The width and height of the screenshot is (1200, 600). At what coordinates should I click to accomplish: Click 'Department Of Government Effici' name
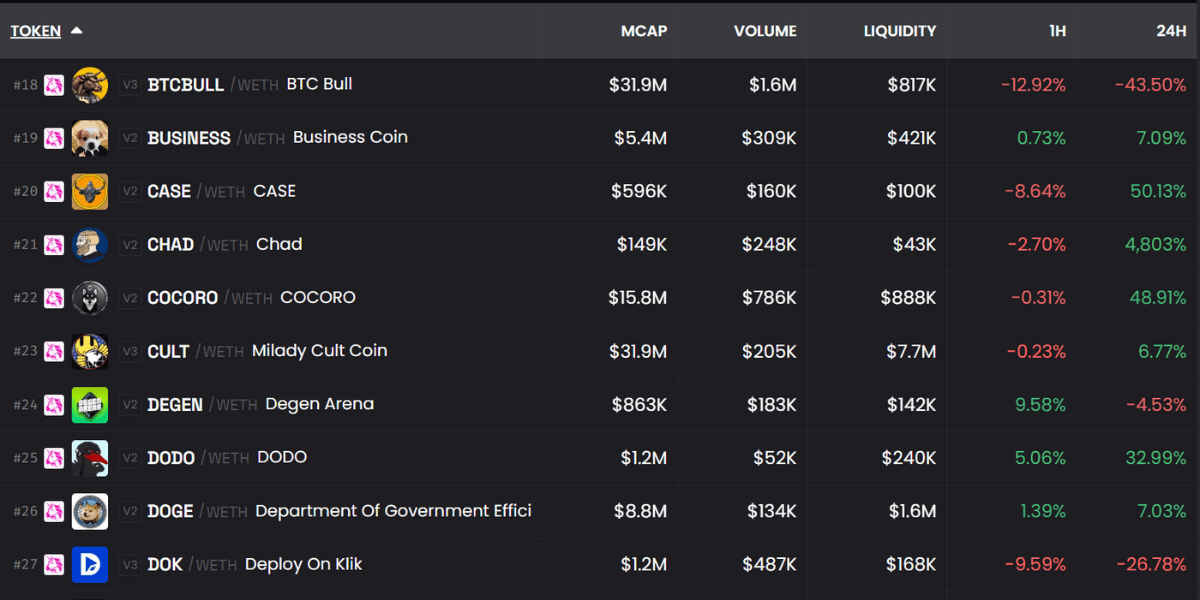pos(393,511)
